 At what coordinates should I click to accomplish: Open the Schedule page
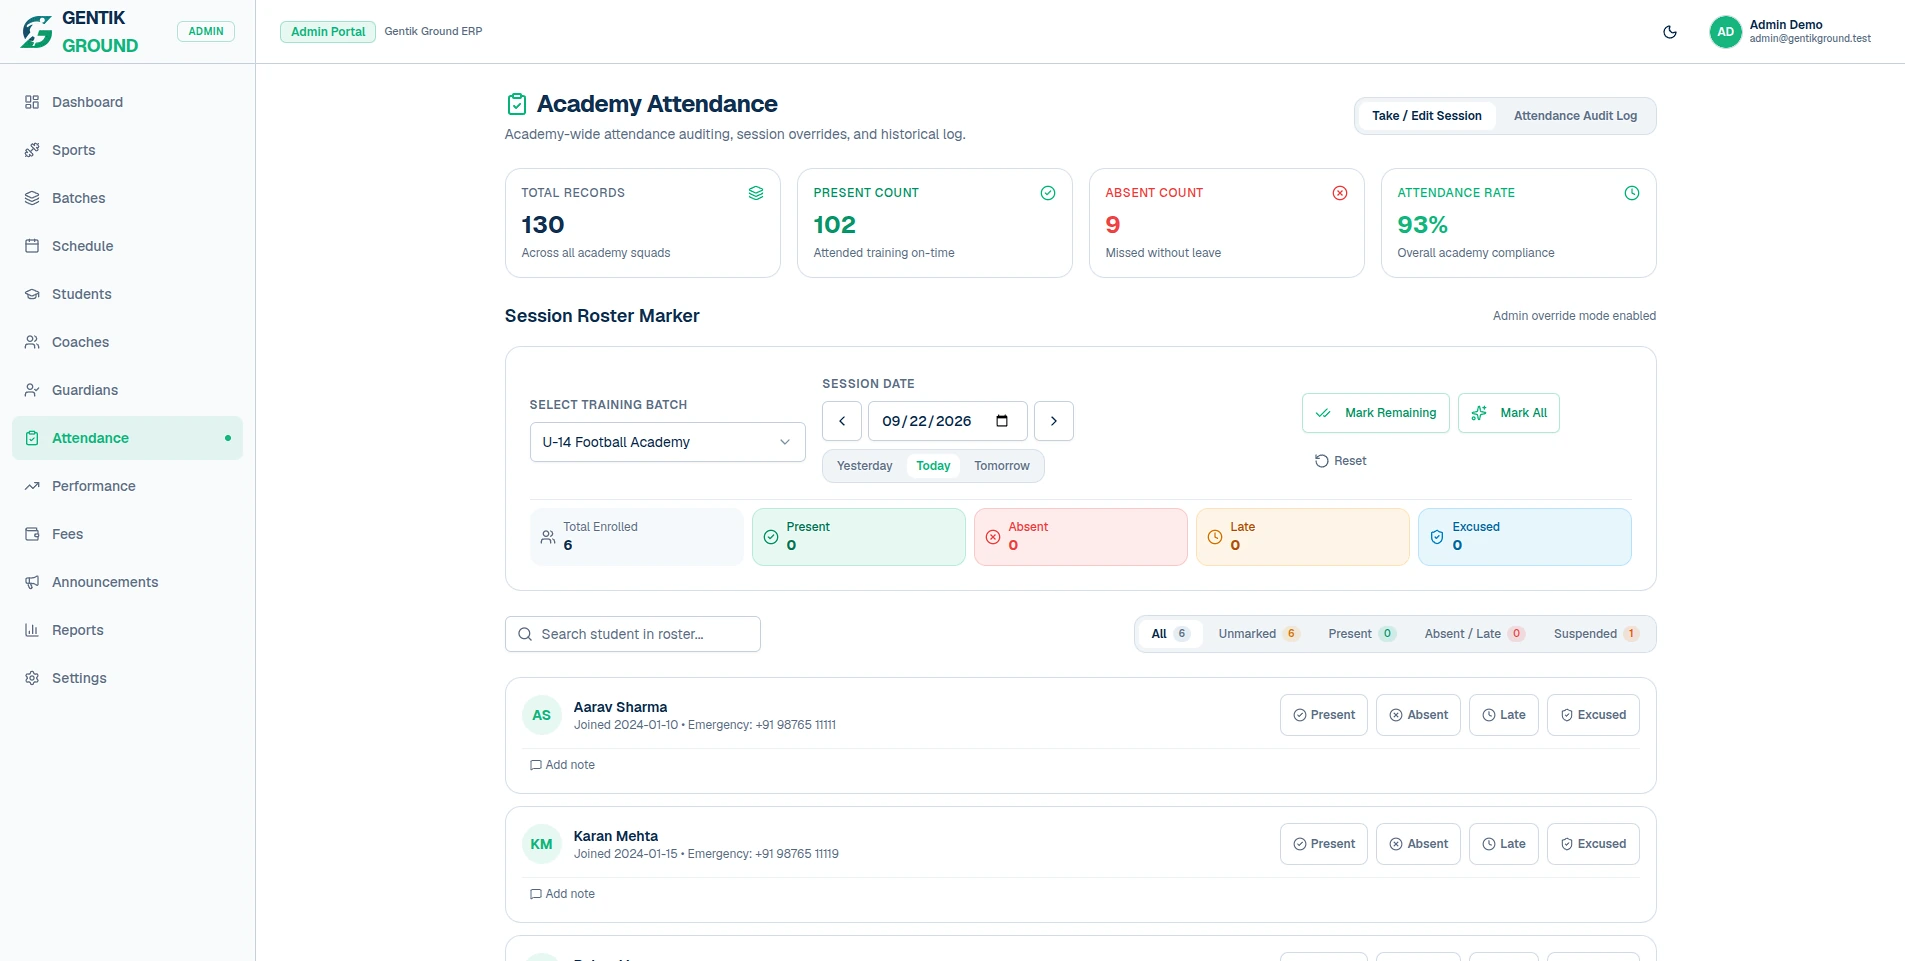[127, 246]
